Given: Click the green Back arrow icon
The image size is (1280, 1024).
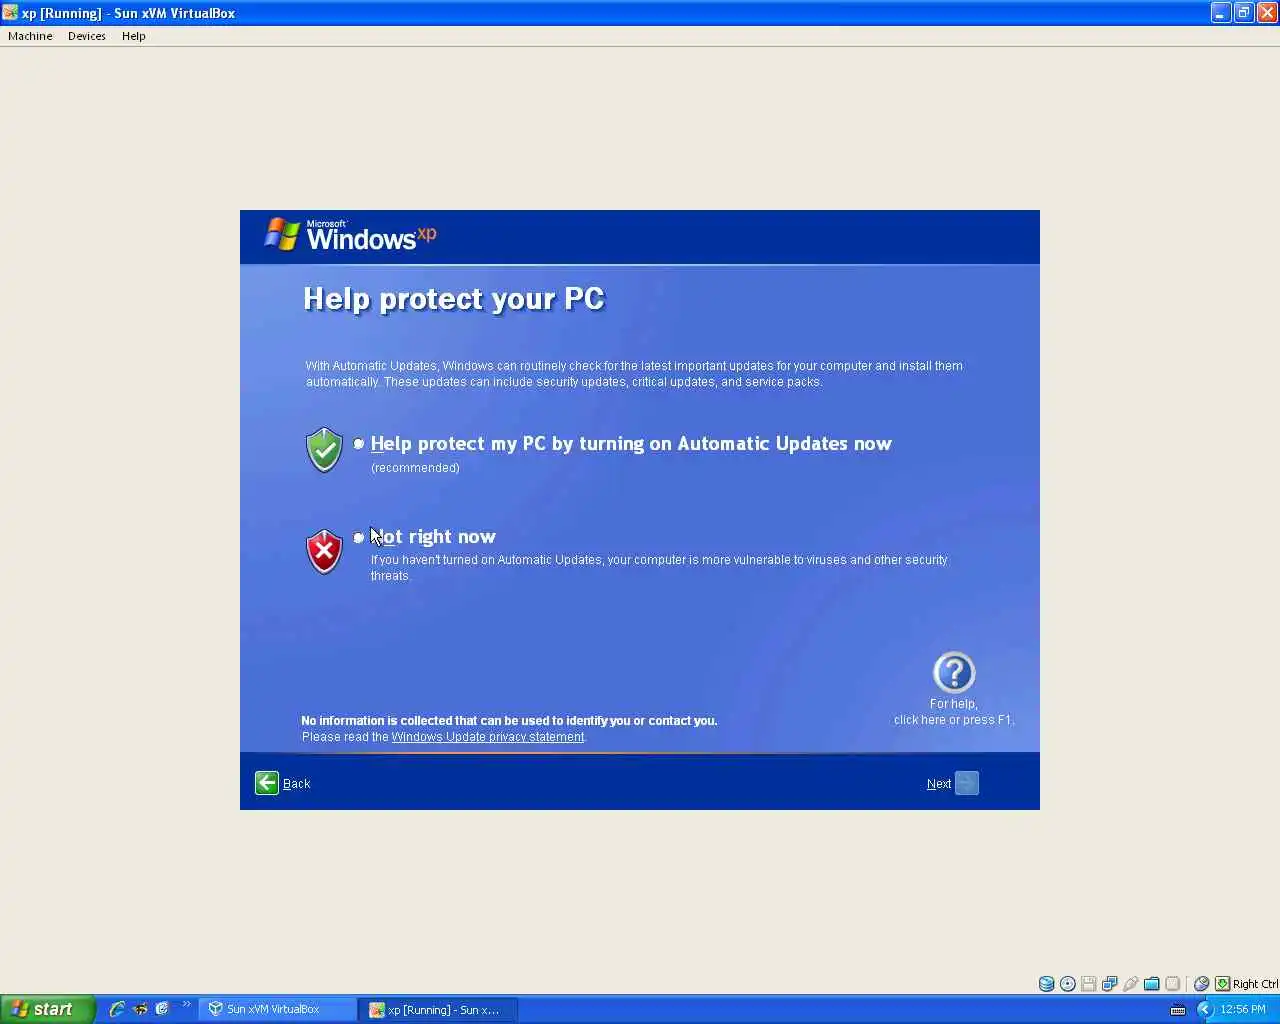Looking at the screenshot, I should pos(267,783).
